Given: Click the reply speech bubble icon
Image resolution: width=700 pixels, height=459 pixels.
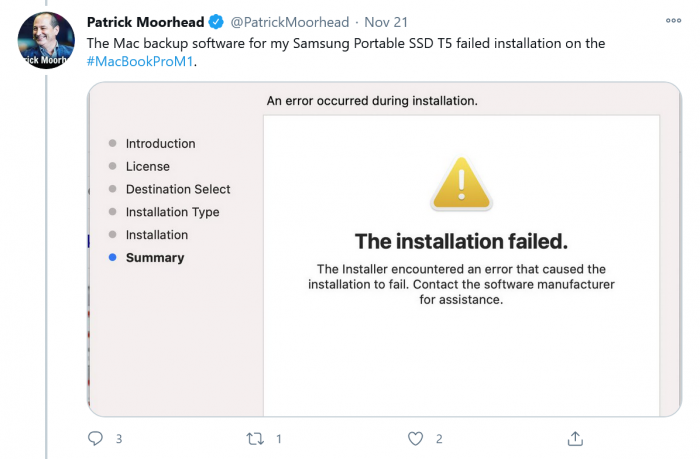Looking at the screenshot, I should coord(96,438).
